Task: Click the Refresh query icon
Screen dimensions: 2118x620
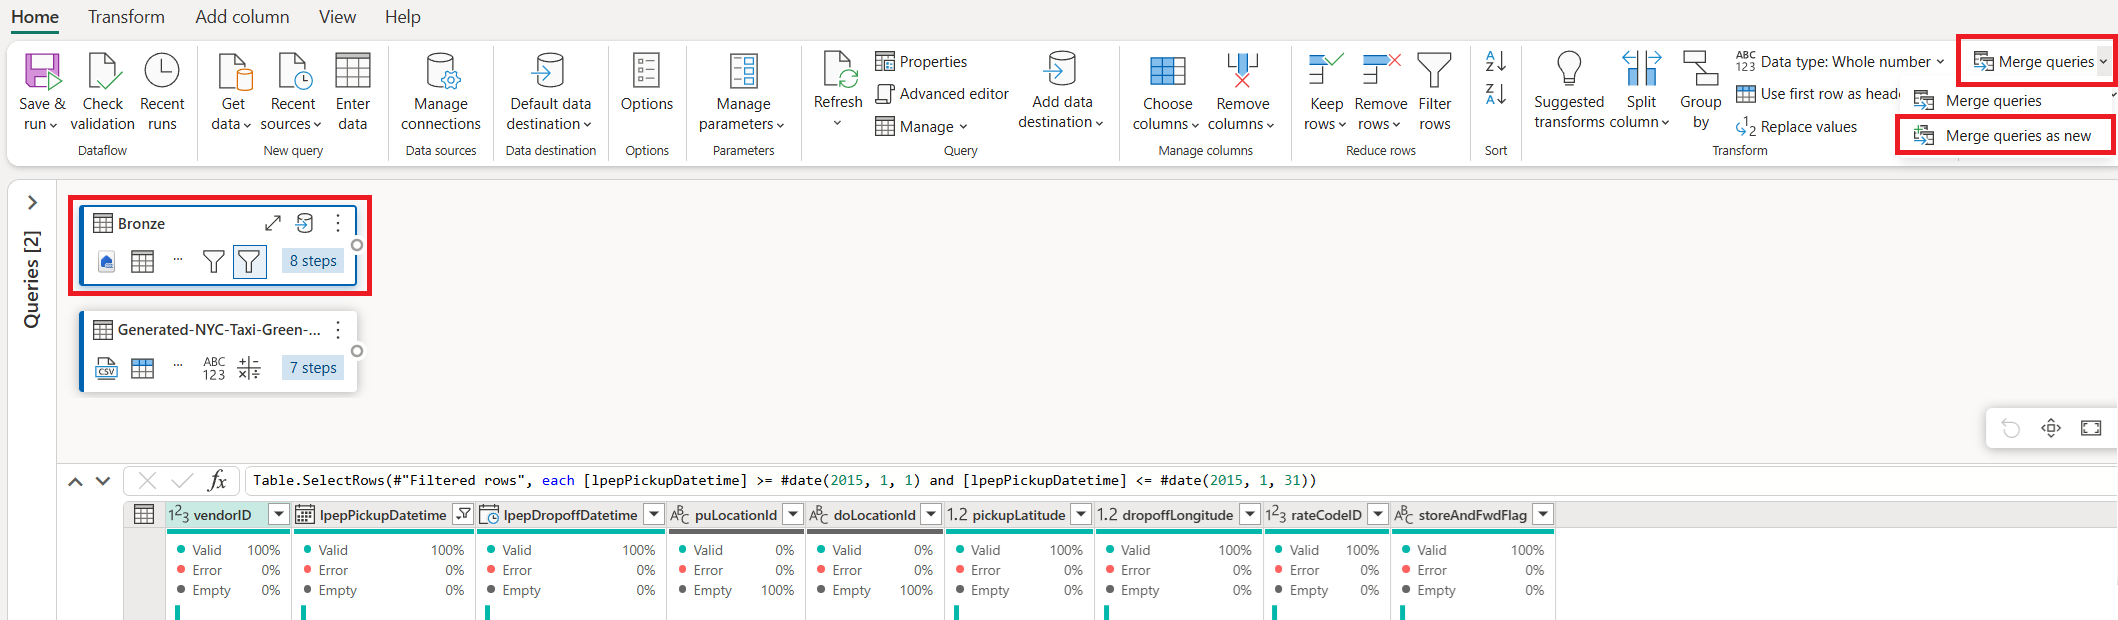Action: point(838,70)
